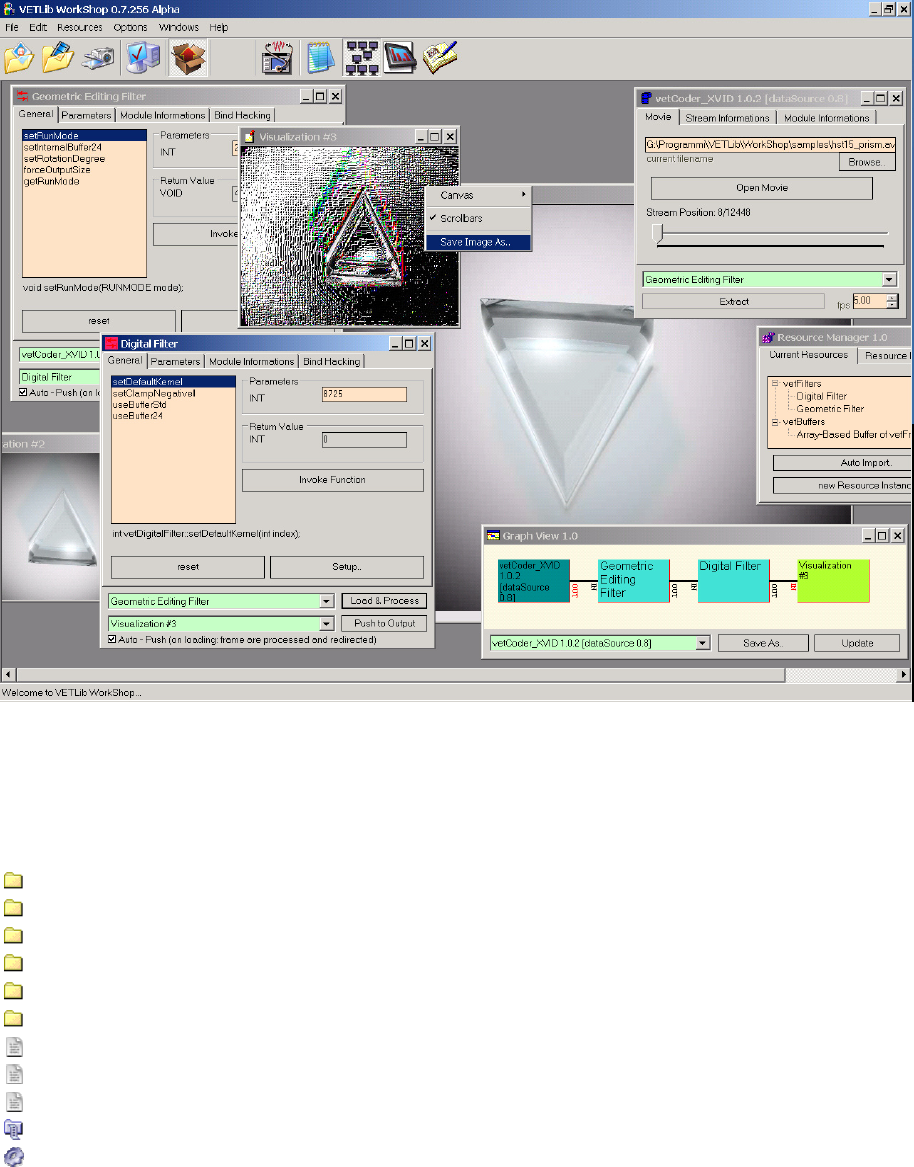The image size is (914, 1167).
Task: Click the Auto Import.. button
Action: [843, 463]
